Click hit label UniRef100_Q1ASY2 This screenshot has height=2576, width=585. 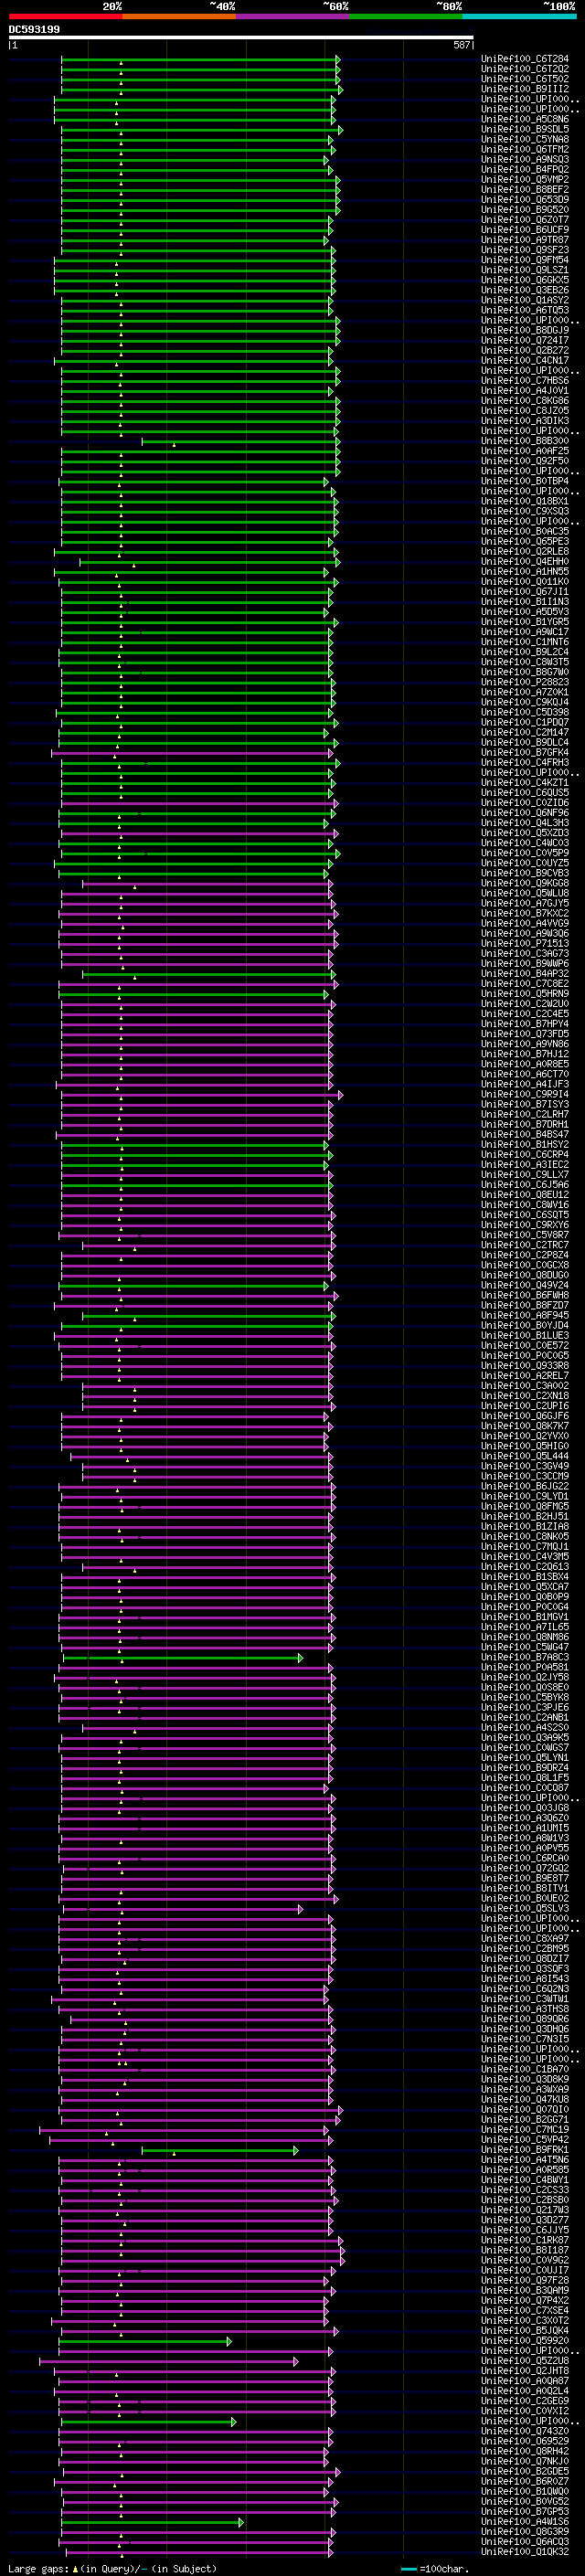(525, 300)
